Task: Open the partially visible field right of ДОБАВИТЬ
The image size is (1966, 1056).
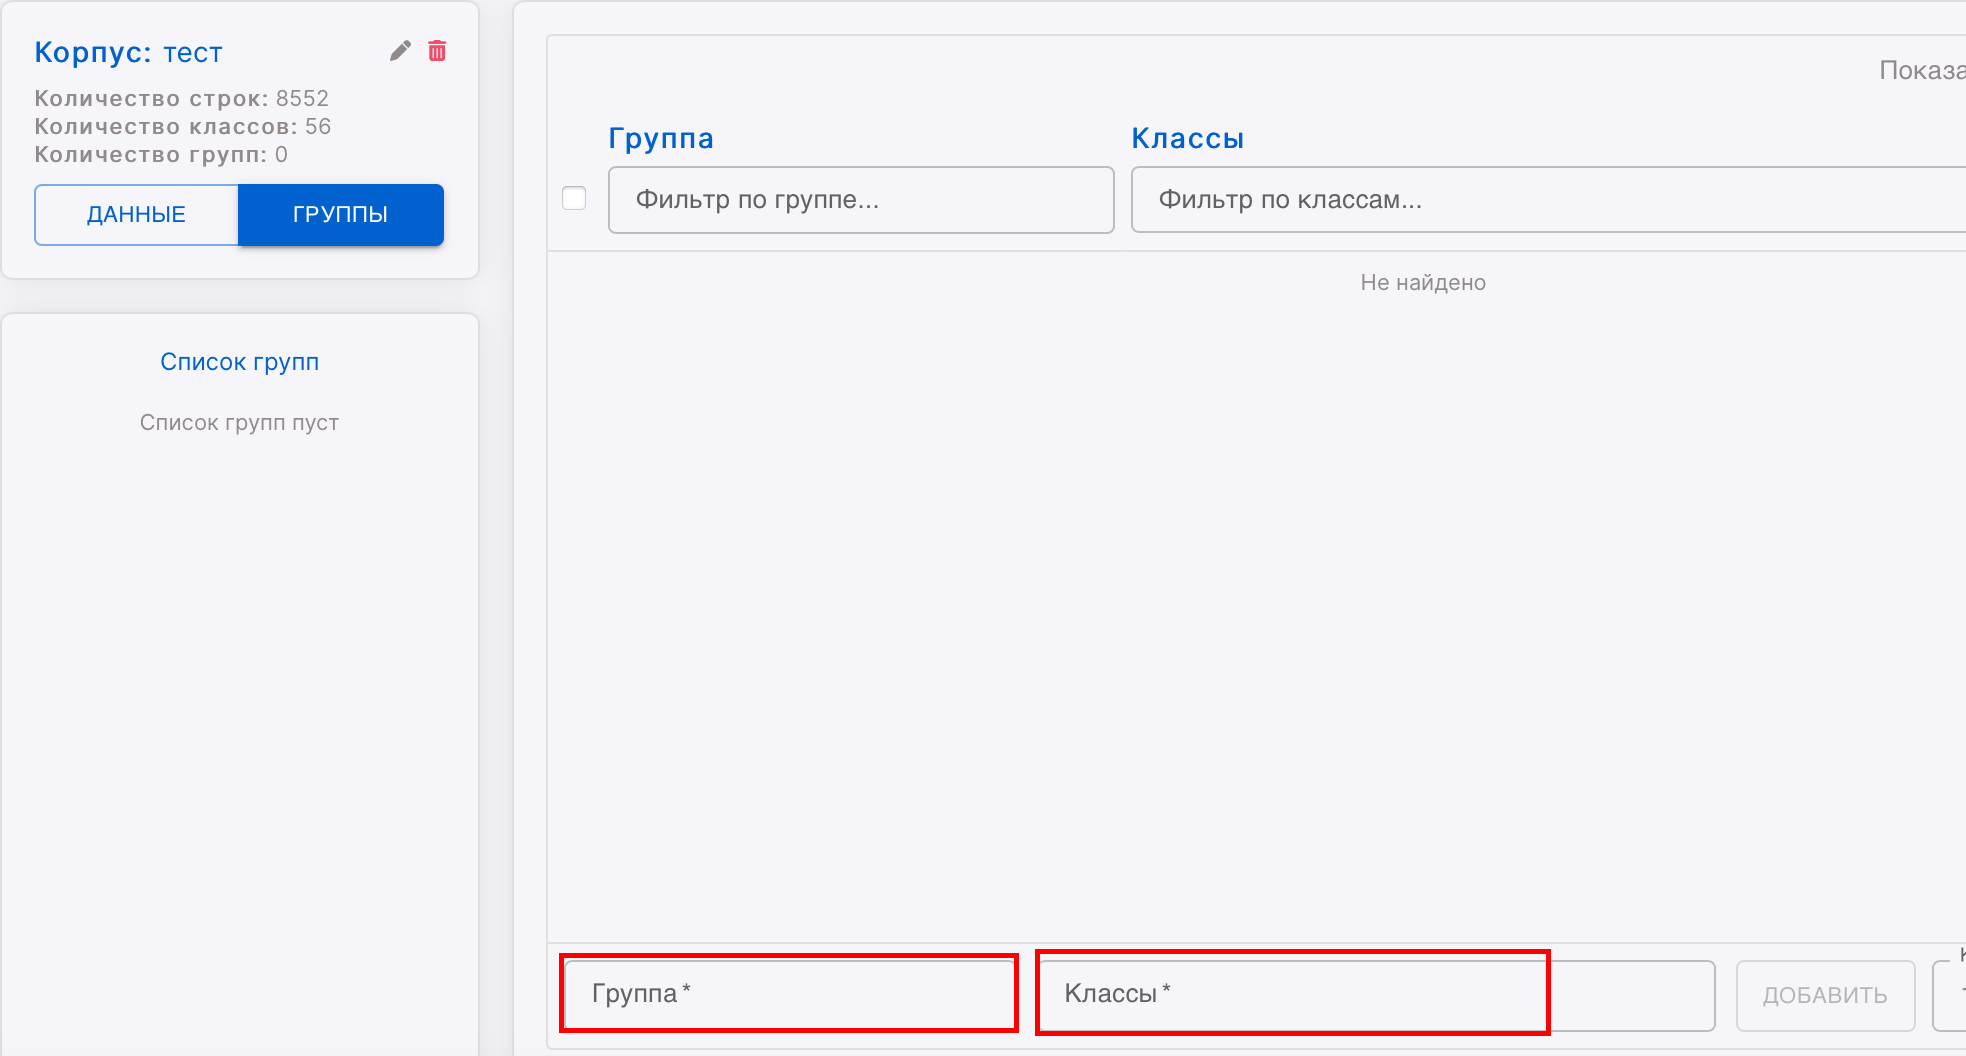Action: click(x=1950, y=995)
